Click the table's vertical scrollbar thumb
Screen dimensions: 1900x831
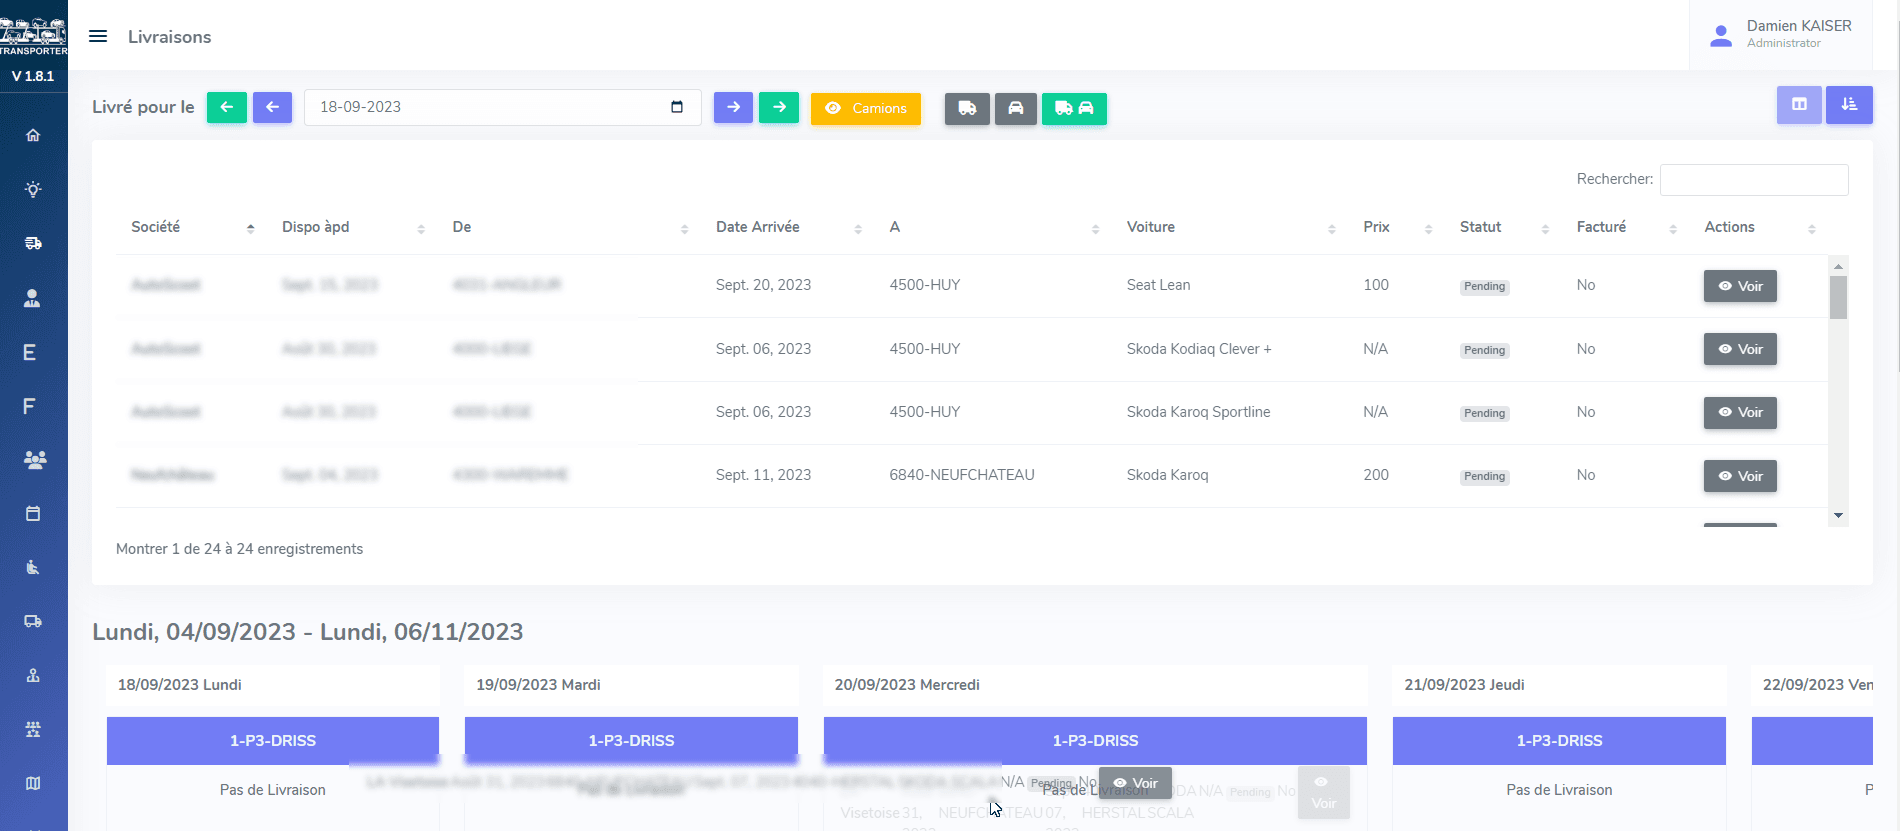1838,297
